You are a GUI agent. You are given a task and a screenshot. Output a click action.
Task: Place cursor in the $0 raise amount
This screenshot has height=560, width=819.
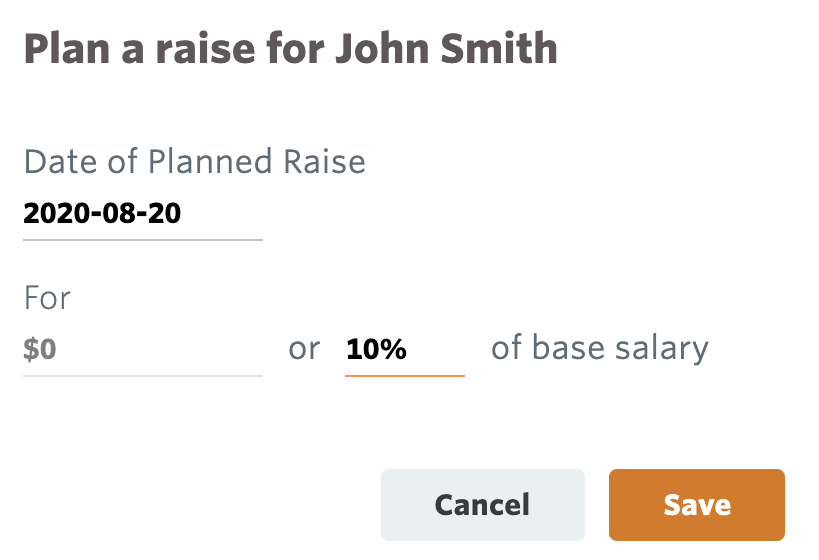[142, 350]
